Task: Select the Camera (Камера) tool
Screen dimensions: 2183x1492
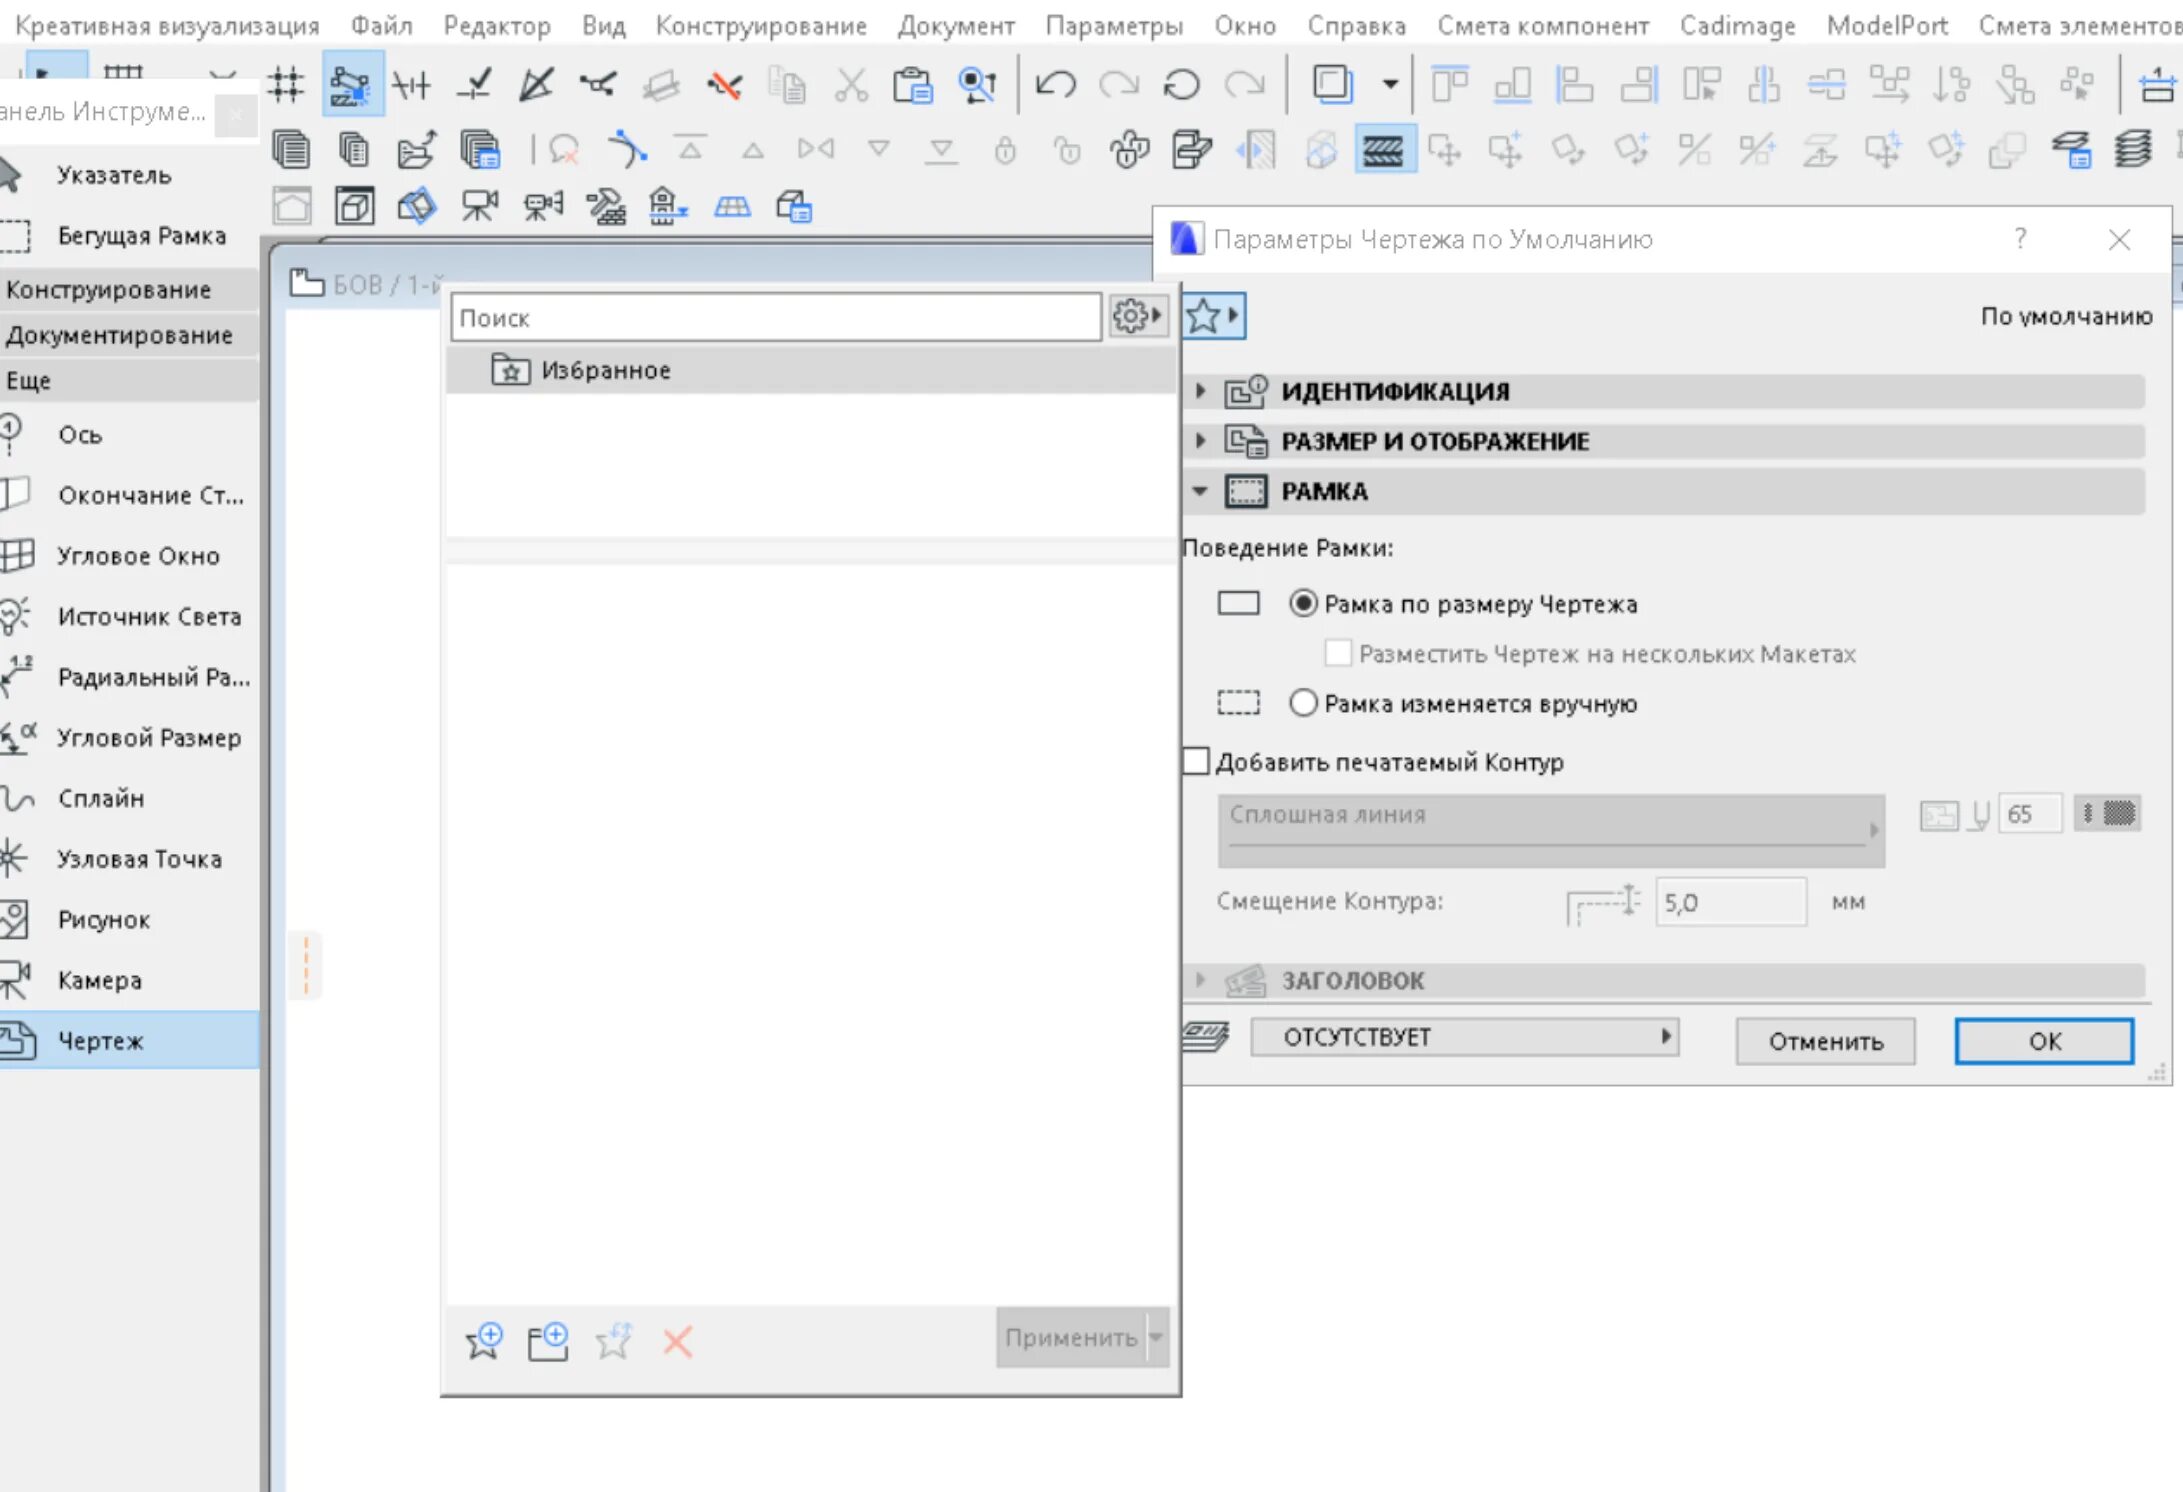Action: pos(99,980)
